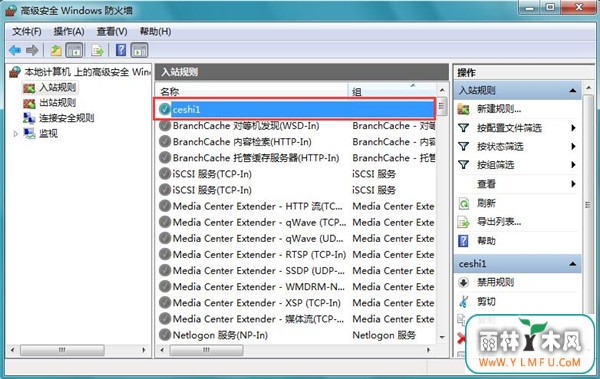Toggle the show/hide action pane toolbar icon
Viewport: 600px width, 379px height.
coord(139,50)
